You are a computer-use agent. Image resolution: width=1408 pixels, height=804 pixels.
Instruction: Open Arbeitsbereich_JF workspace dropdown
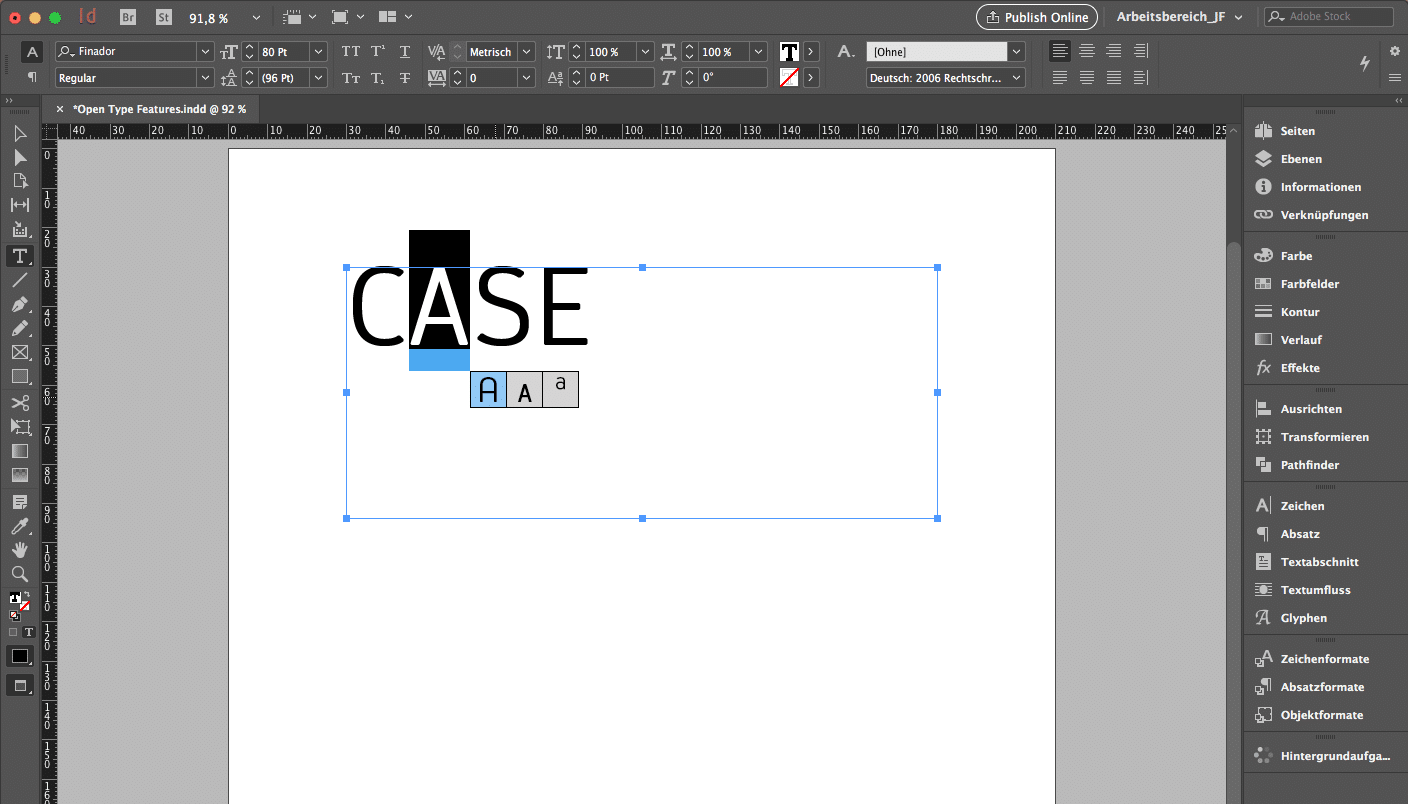pos(1180,17)
